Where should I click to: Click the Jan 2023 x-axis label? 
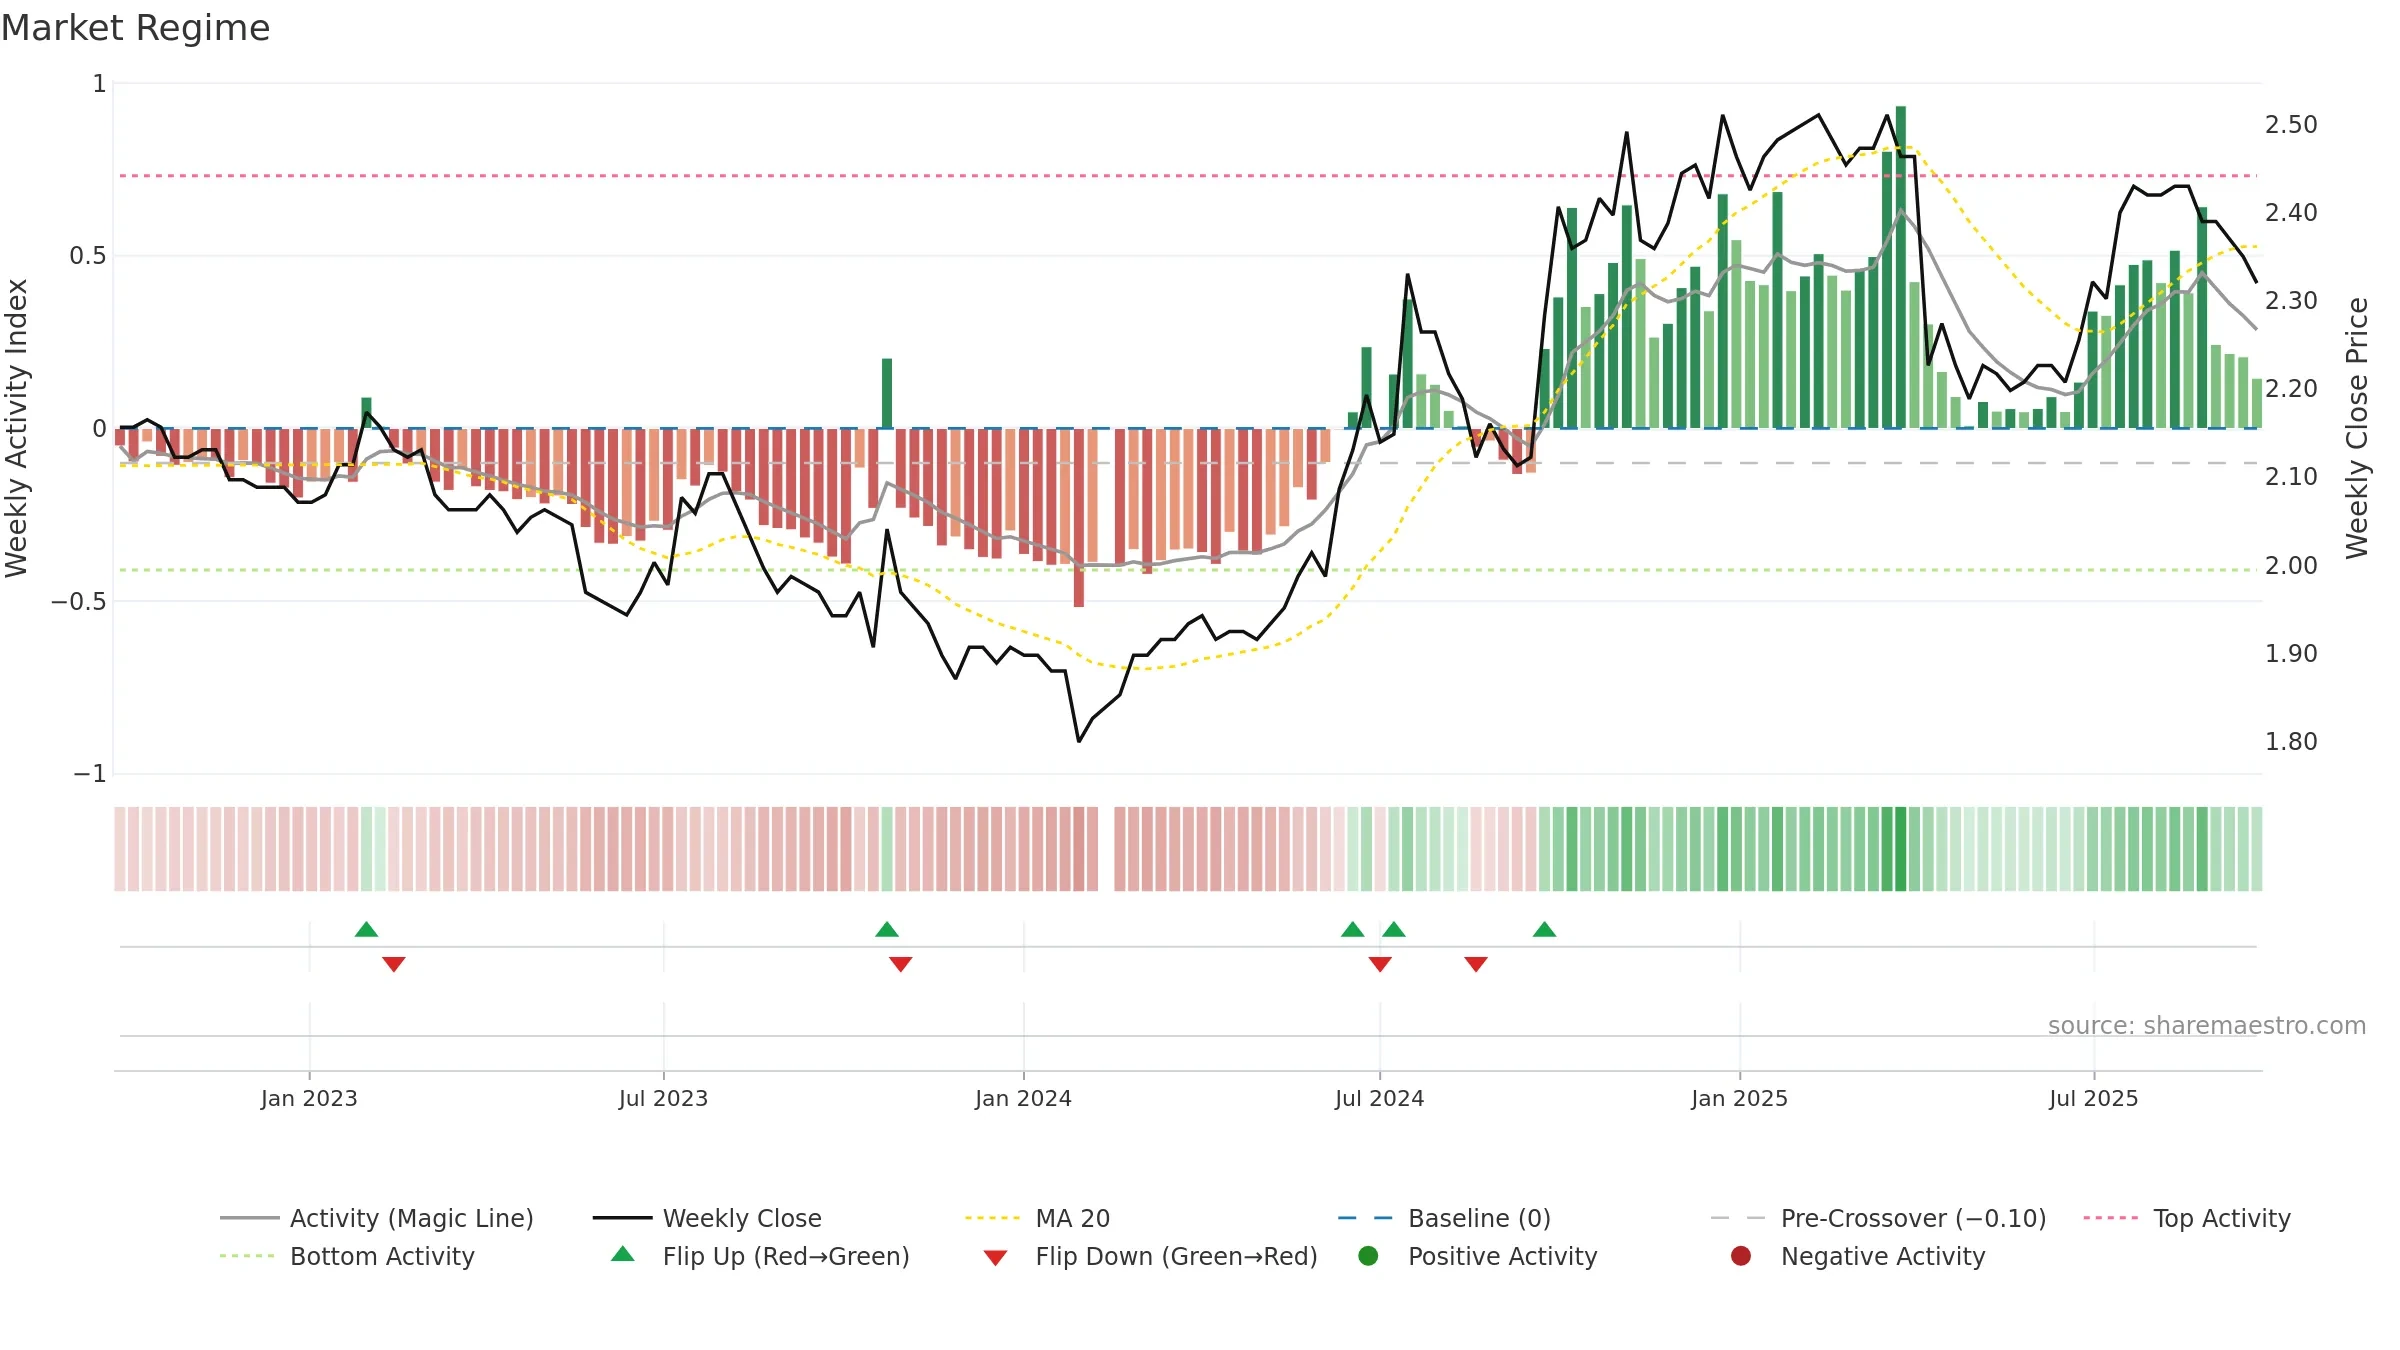click(x=309, y=1098)
